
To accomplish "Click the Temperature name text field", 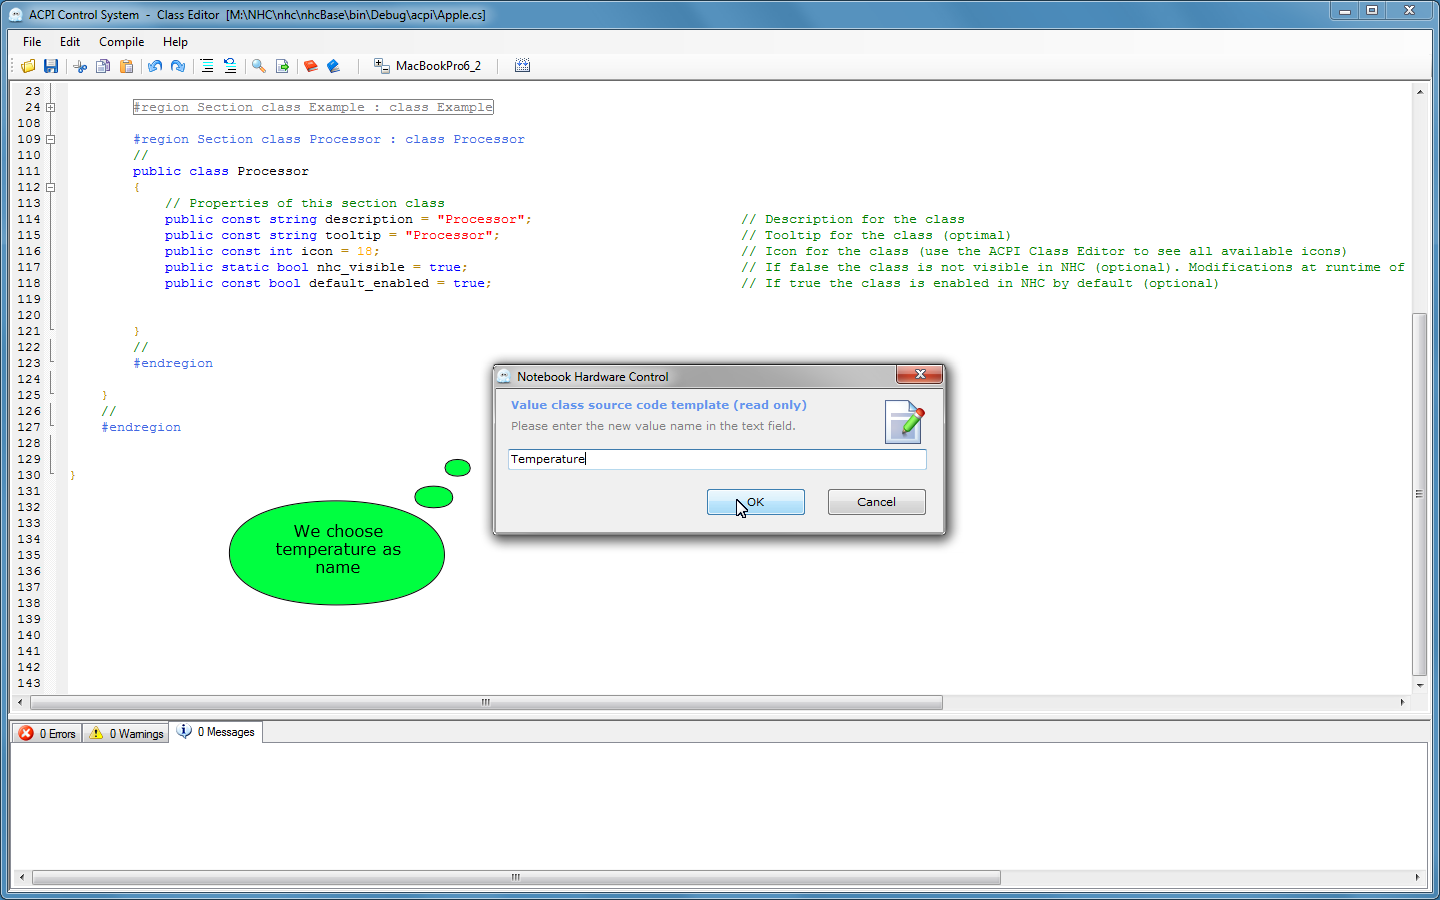I will click(x=717, y=459).
